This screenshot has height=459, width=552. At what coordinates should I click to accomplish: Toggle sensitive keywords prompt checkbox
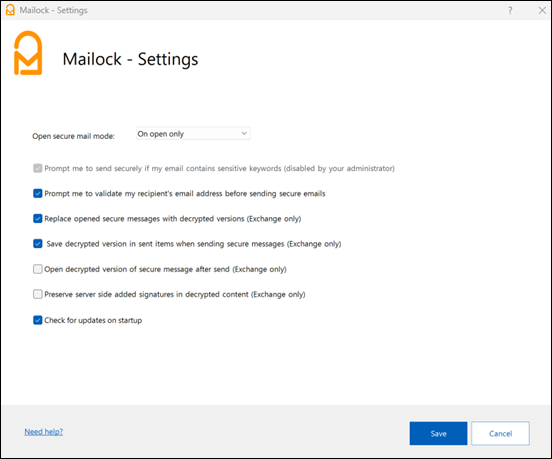point(38,168)
